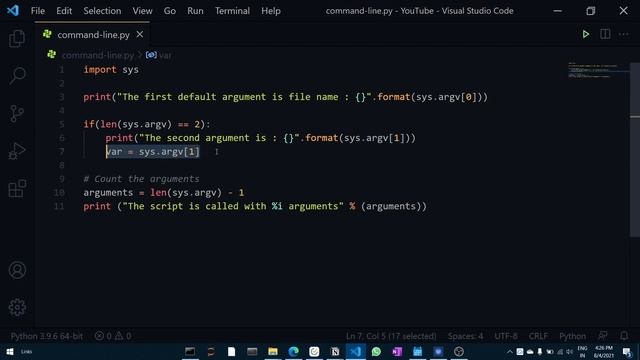This screenshot has height=360, width=640.
Task: Open the Edit menu
Action: tap(64, 11)
